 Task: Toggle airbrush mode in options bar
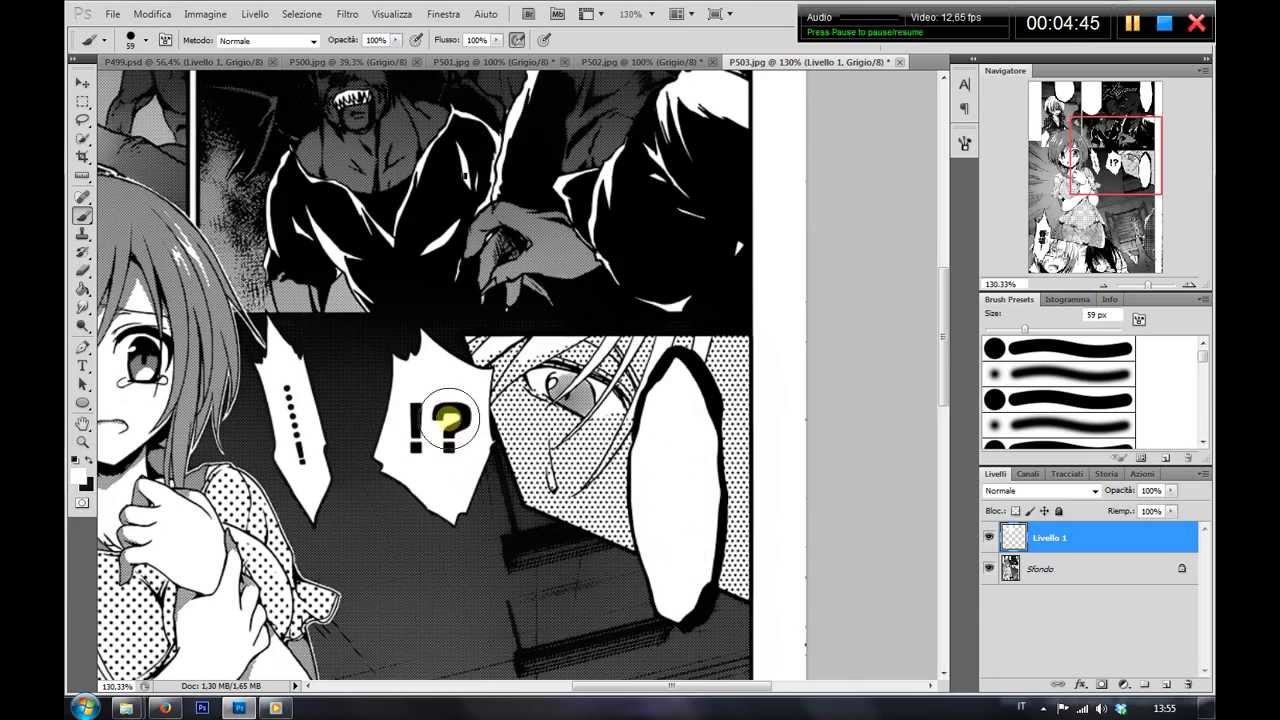click(517, 40)
